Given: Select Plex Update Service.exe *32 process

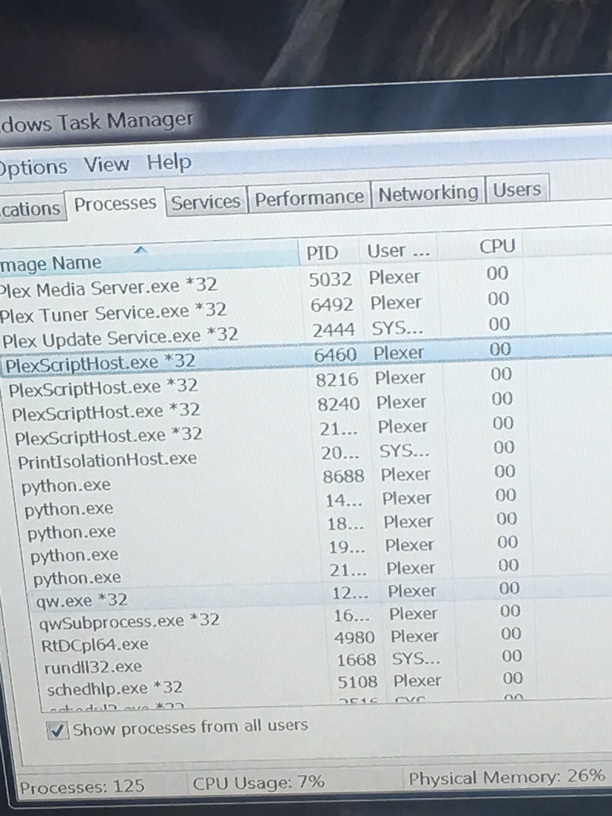Looking at the screenshot, I should [306, 333].
